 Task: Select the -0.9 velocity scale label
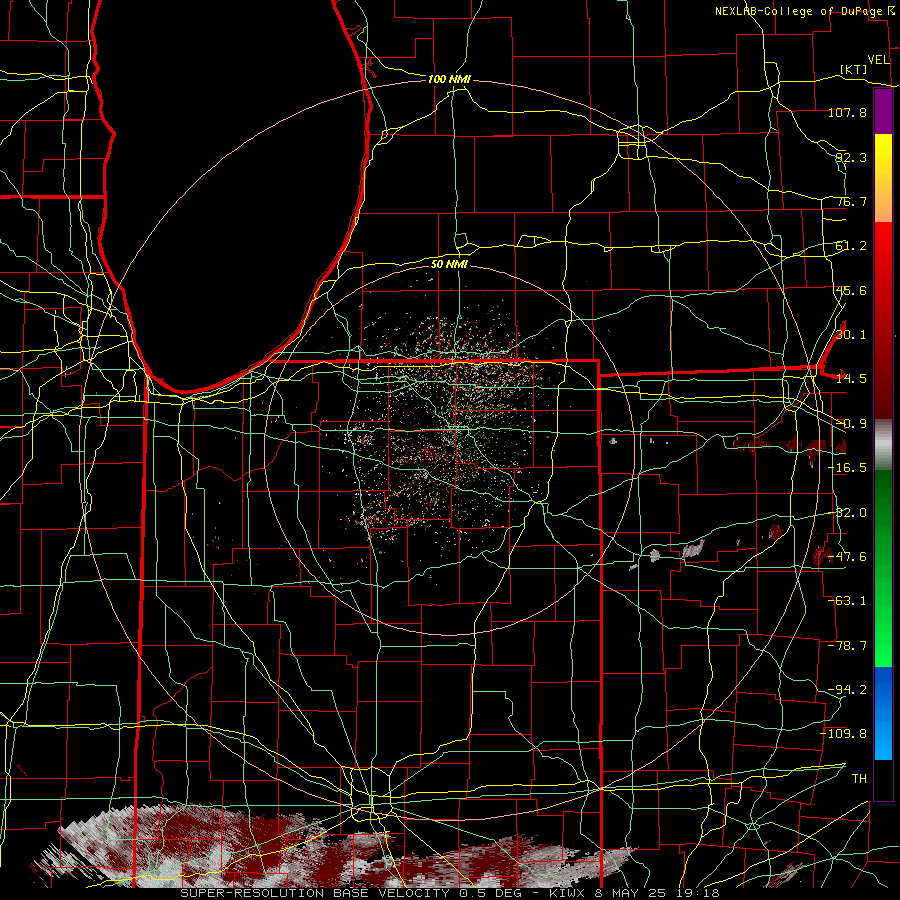click(x=851, y=424)
